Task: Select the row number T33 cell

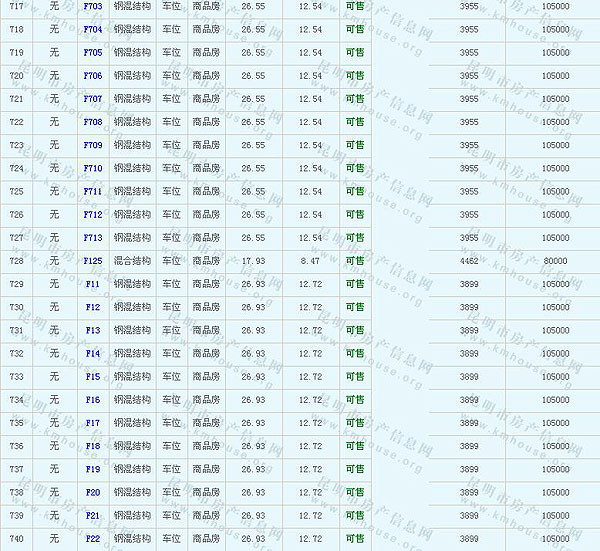Action: pyautogui.click(x=16, y=377)
